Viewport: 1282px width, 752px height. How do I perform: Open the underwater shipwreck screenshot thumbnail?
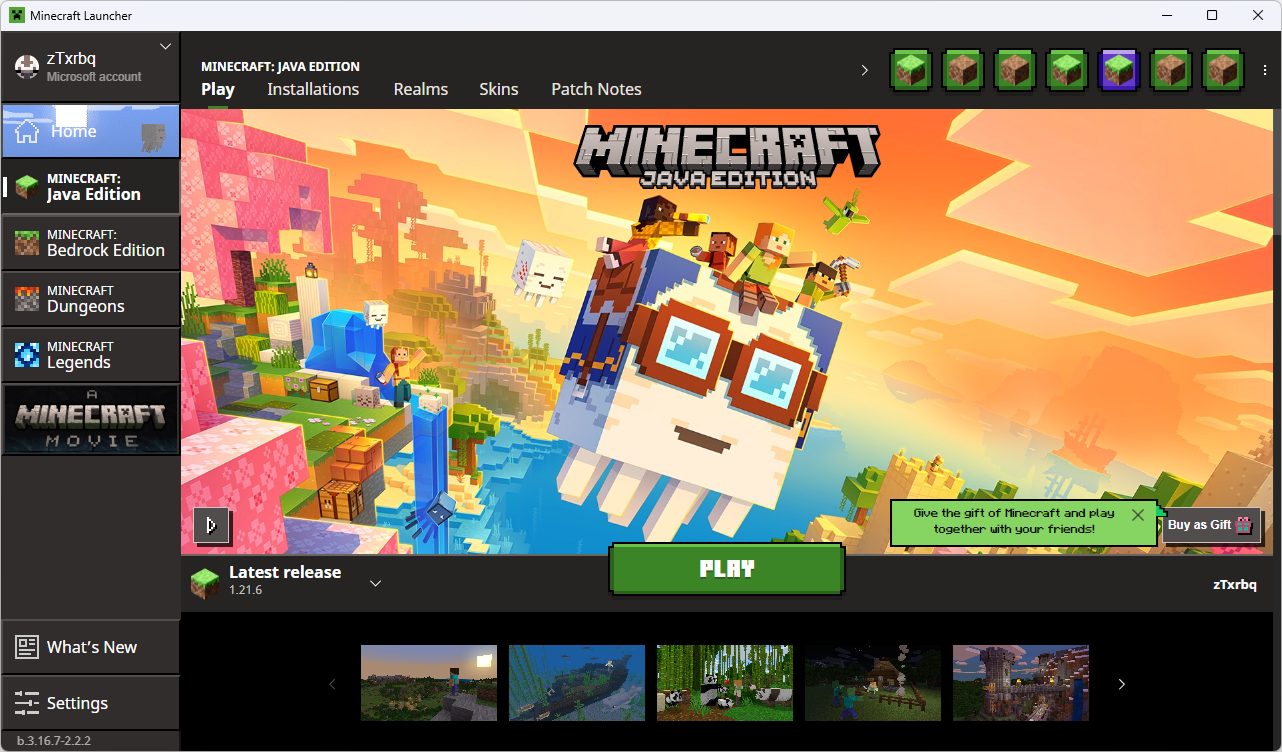577,683
